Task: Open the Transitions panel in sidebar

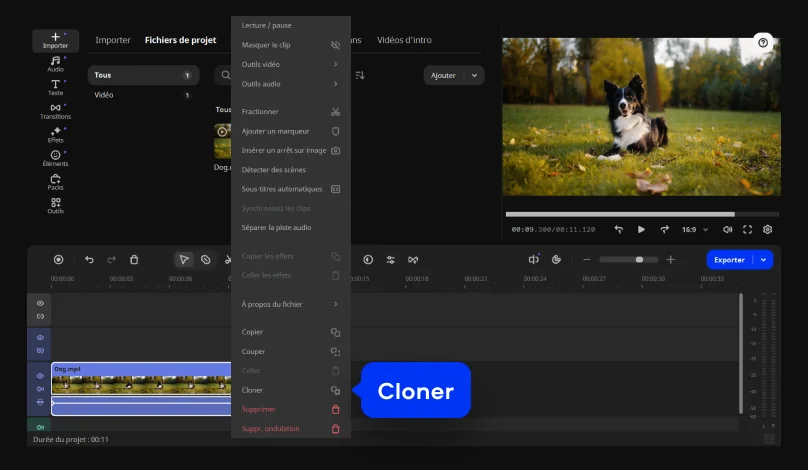Action: pos(55,111)
